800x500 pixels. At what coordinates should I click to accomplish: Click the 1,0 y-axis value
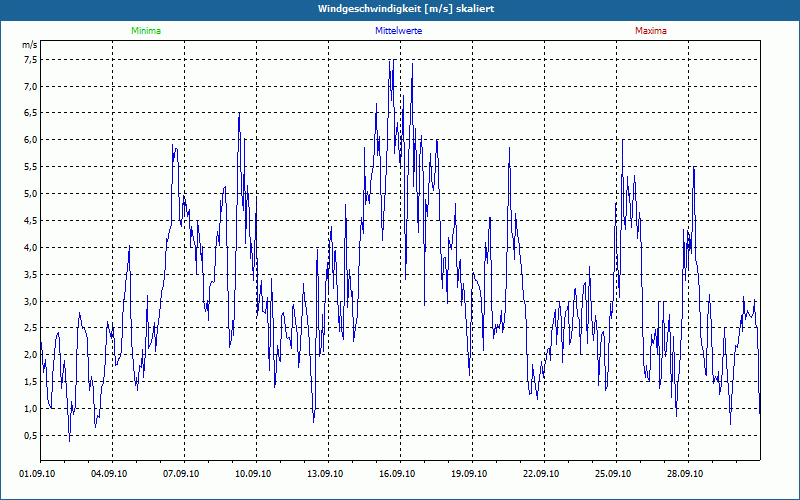tap(31, 408)
